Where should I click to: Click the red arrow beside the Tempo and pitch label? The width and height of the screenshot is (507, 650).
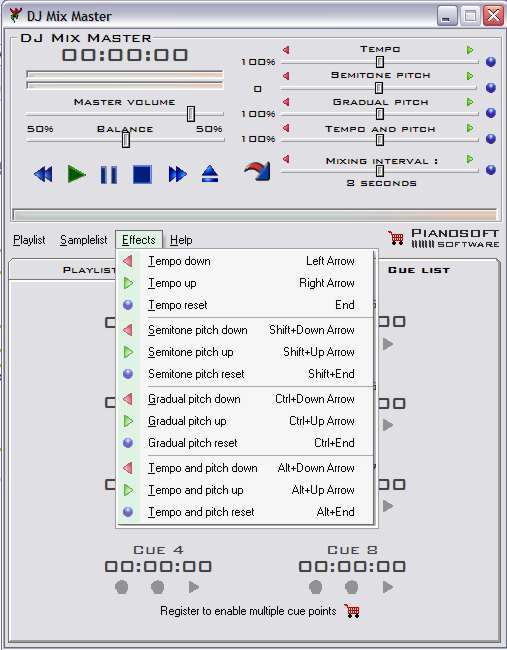point(286,128)
